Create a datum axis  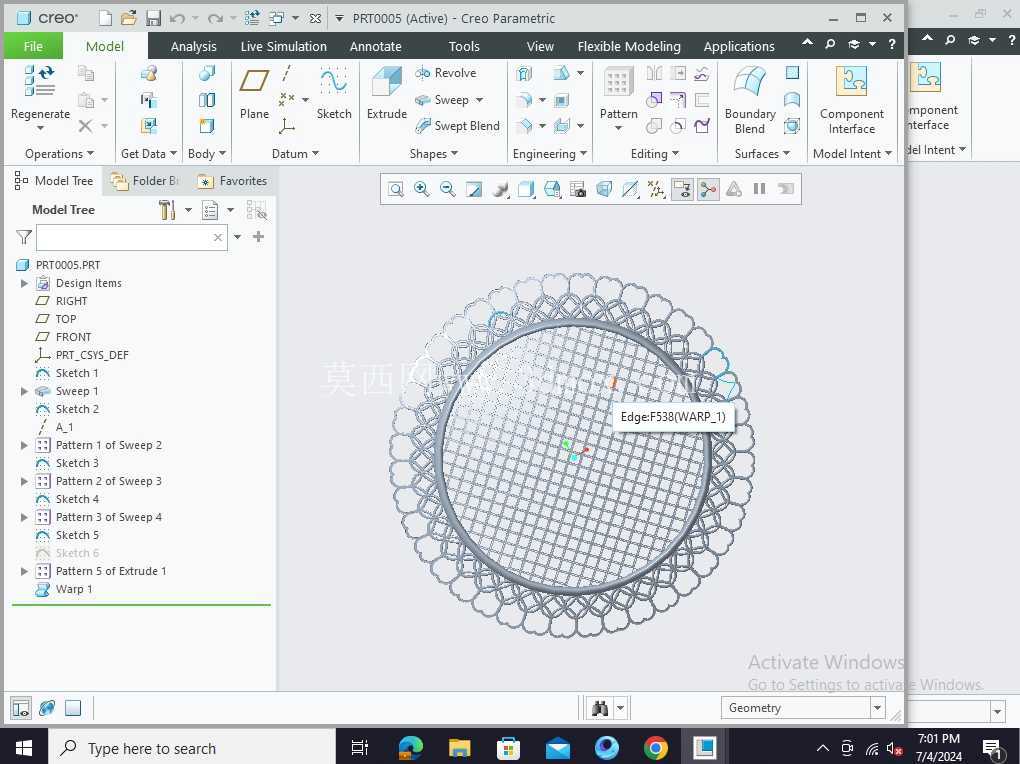[287, 73]
